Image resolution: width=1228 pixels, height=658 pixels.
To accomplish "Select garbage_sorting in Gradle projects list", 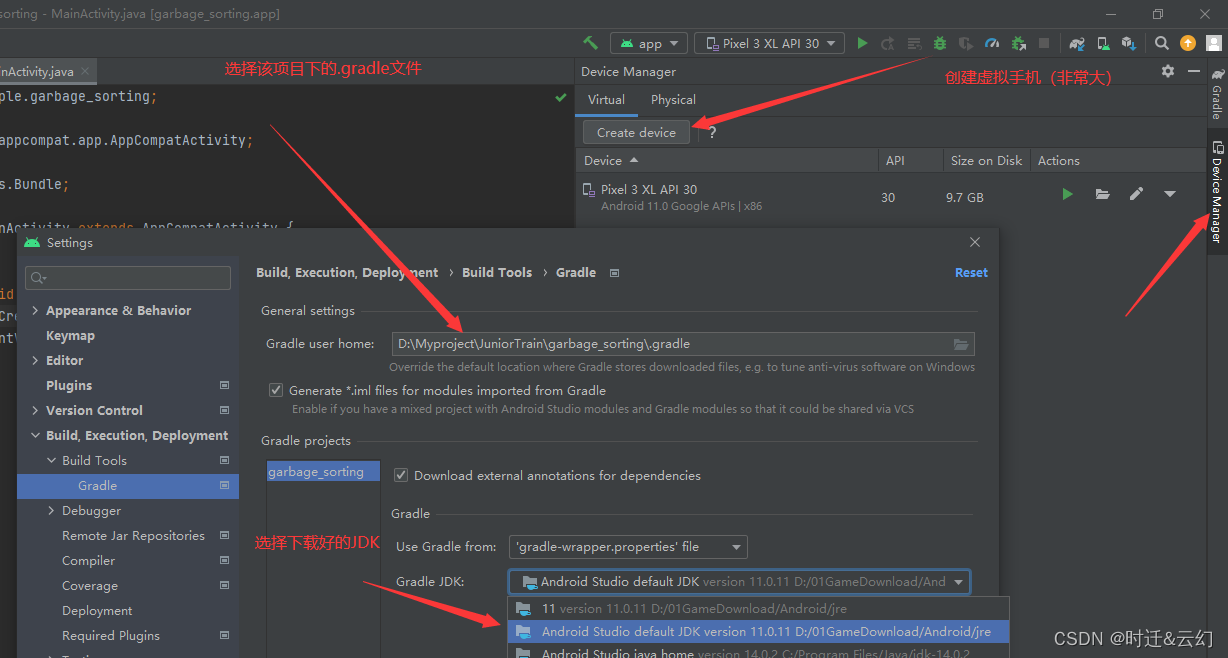I will 323,471.
